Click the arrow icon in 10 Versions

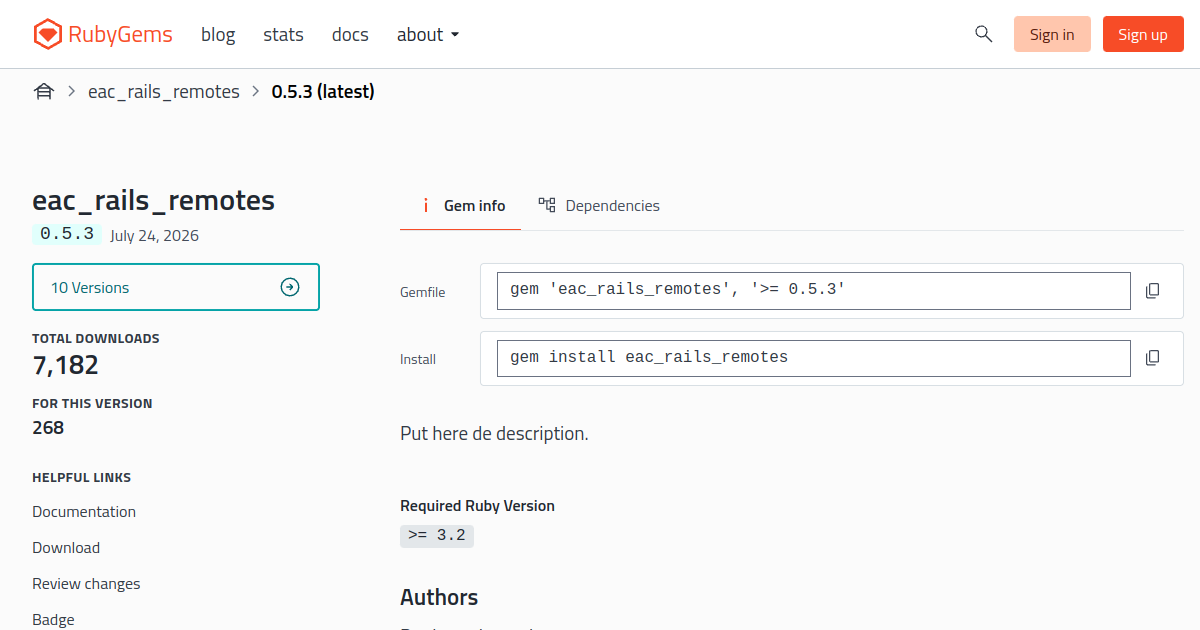[x=290, y=288]
